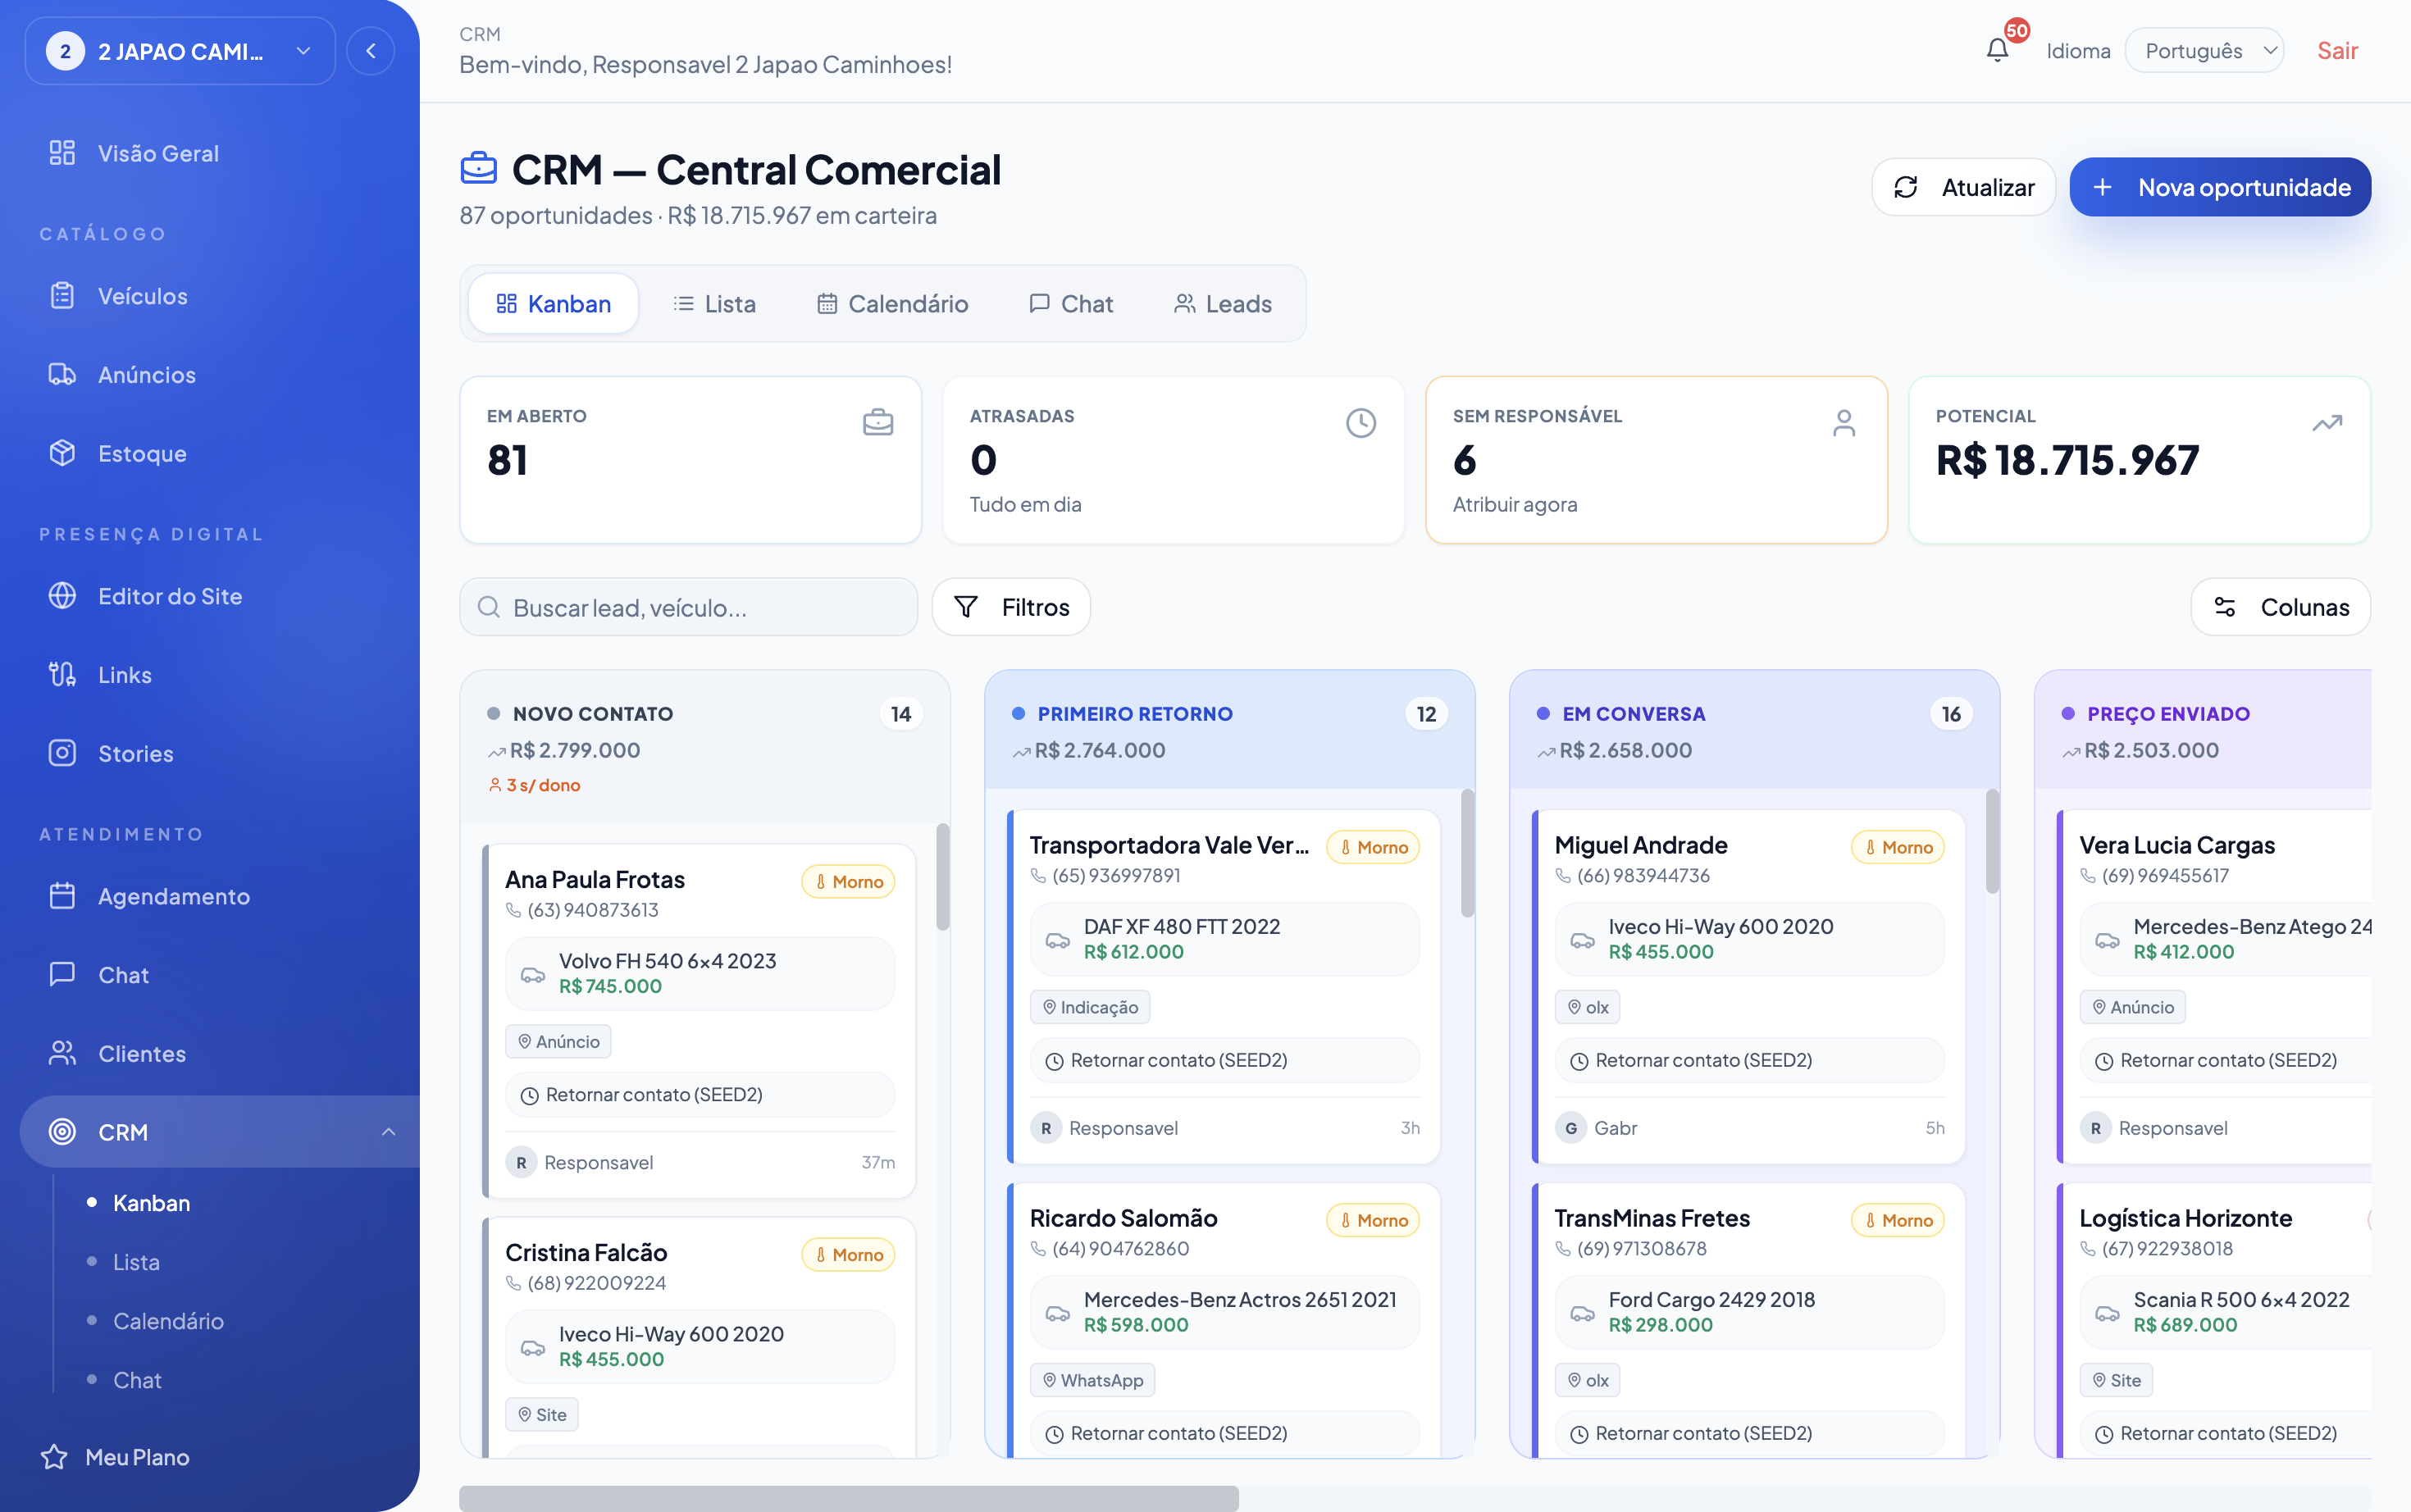This screenshot has width=2411, height=1512.
Task: Click the G avatar for Gabr
Action: [1571, 1128]
